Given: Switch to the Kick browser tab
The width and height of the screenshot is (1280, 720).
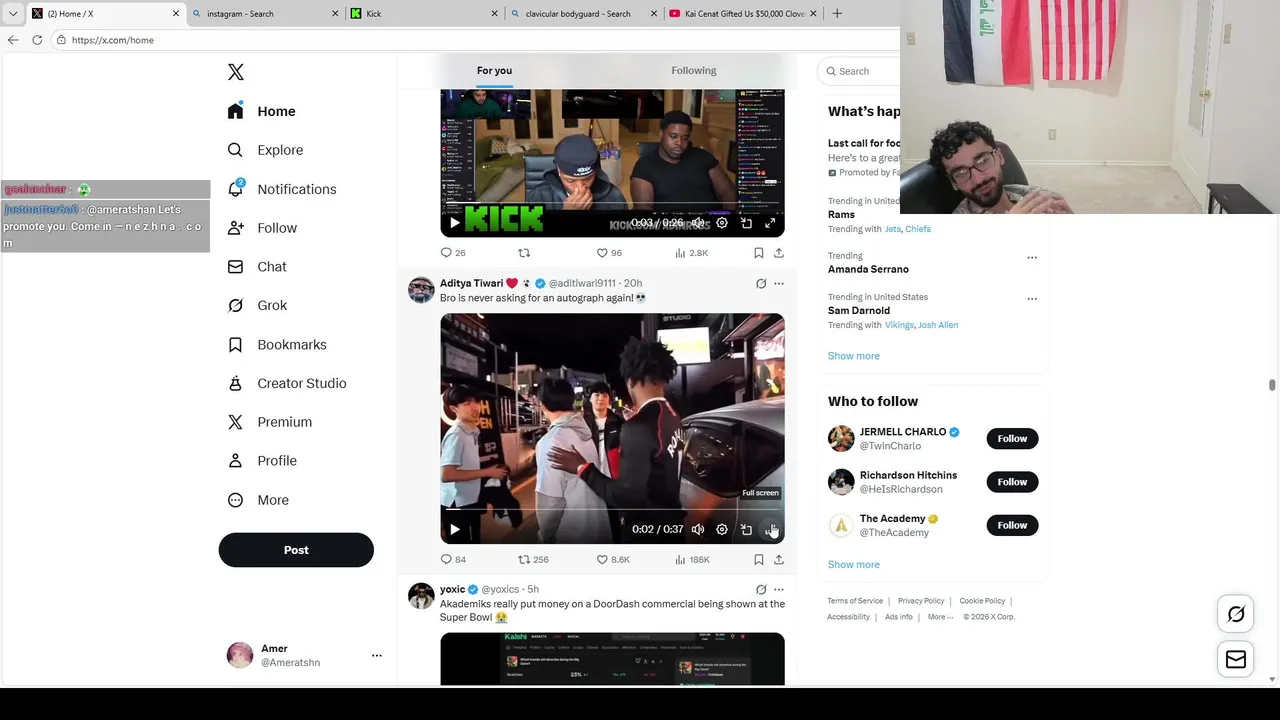Looking at the screenshot, I should pyautogui.click(x=424, y=13).
